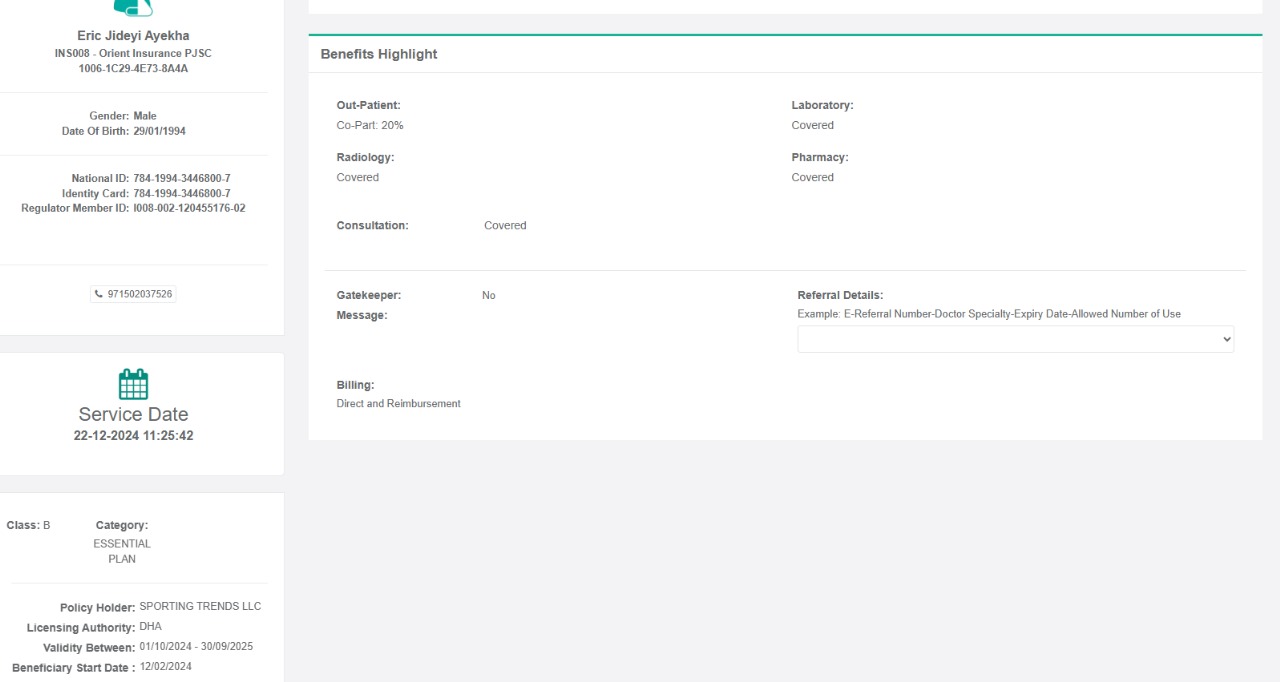1280x682 pixels.
Task: Click the member avatar icon above the name
Action: click(x=133, y=8)
